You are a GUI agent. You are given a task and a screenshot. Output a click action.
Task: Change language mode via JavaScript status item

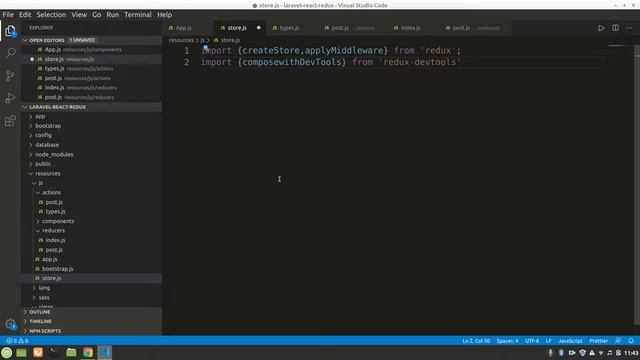570,340
